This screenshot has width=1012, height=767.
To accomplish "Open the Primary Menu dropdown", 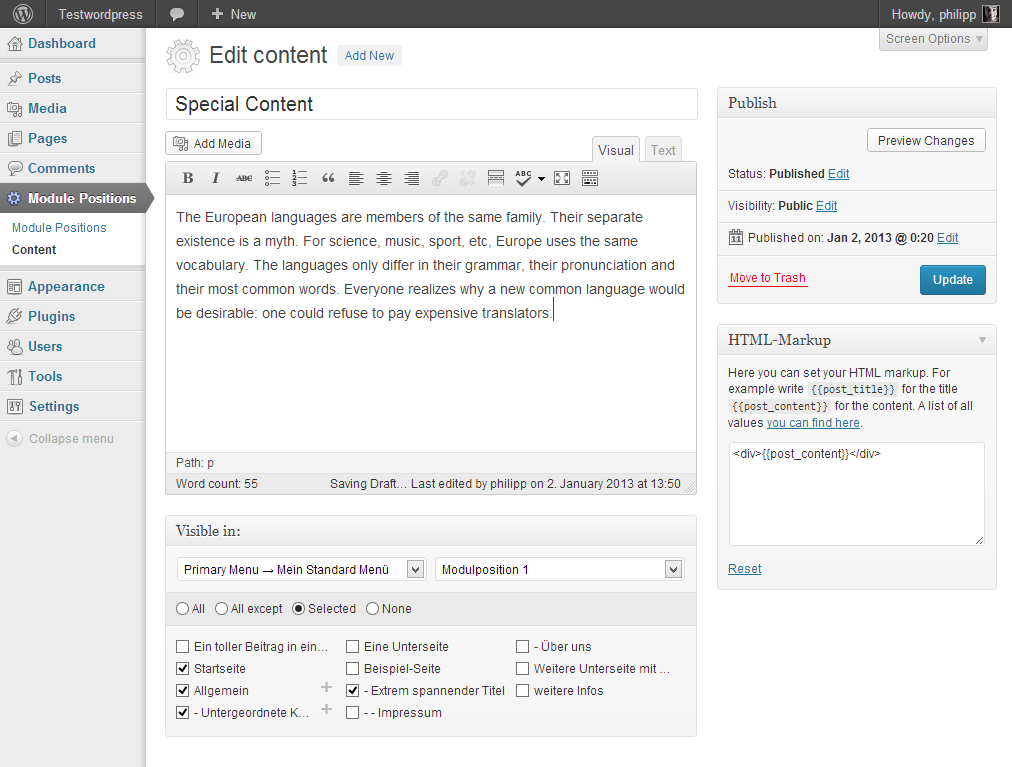I will (x=301, y=569).
